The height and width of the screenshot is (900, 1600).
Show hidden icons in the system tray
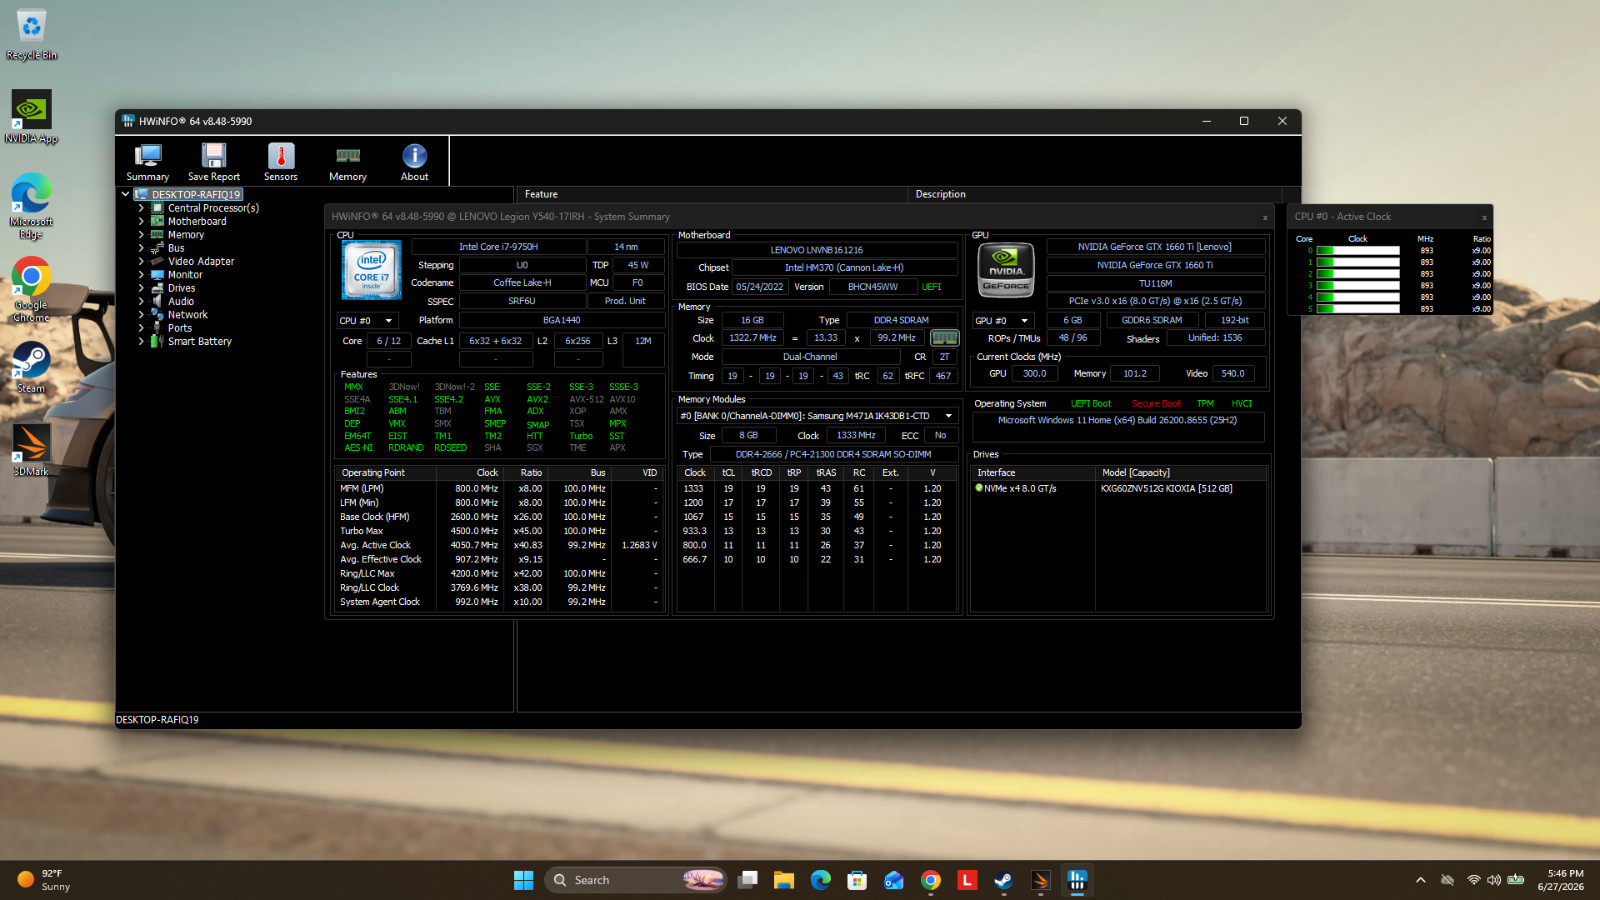1420,880
